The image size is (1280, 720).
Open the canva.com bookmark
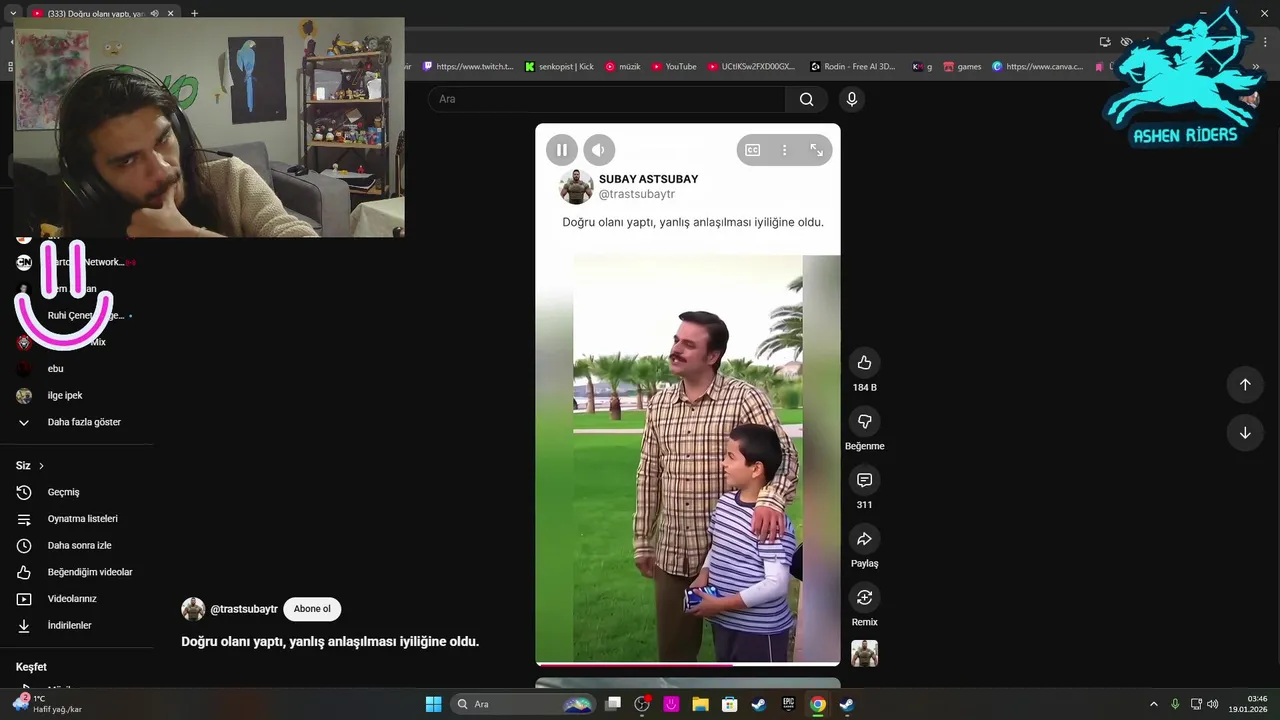[x=1037, y=67]
